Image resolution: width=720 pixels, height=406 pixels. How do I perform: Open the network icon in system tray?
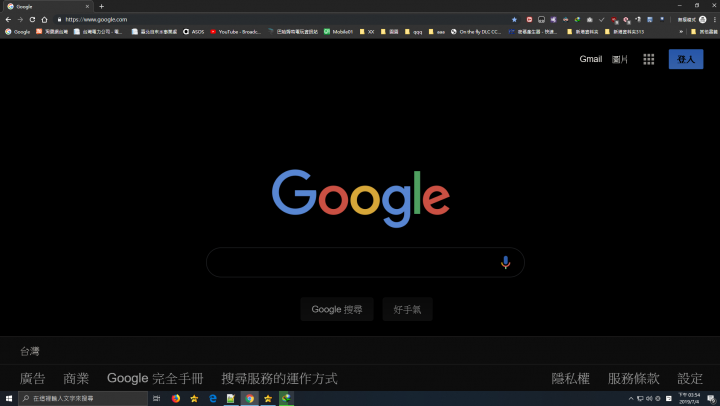click(x=640, y=398)
